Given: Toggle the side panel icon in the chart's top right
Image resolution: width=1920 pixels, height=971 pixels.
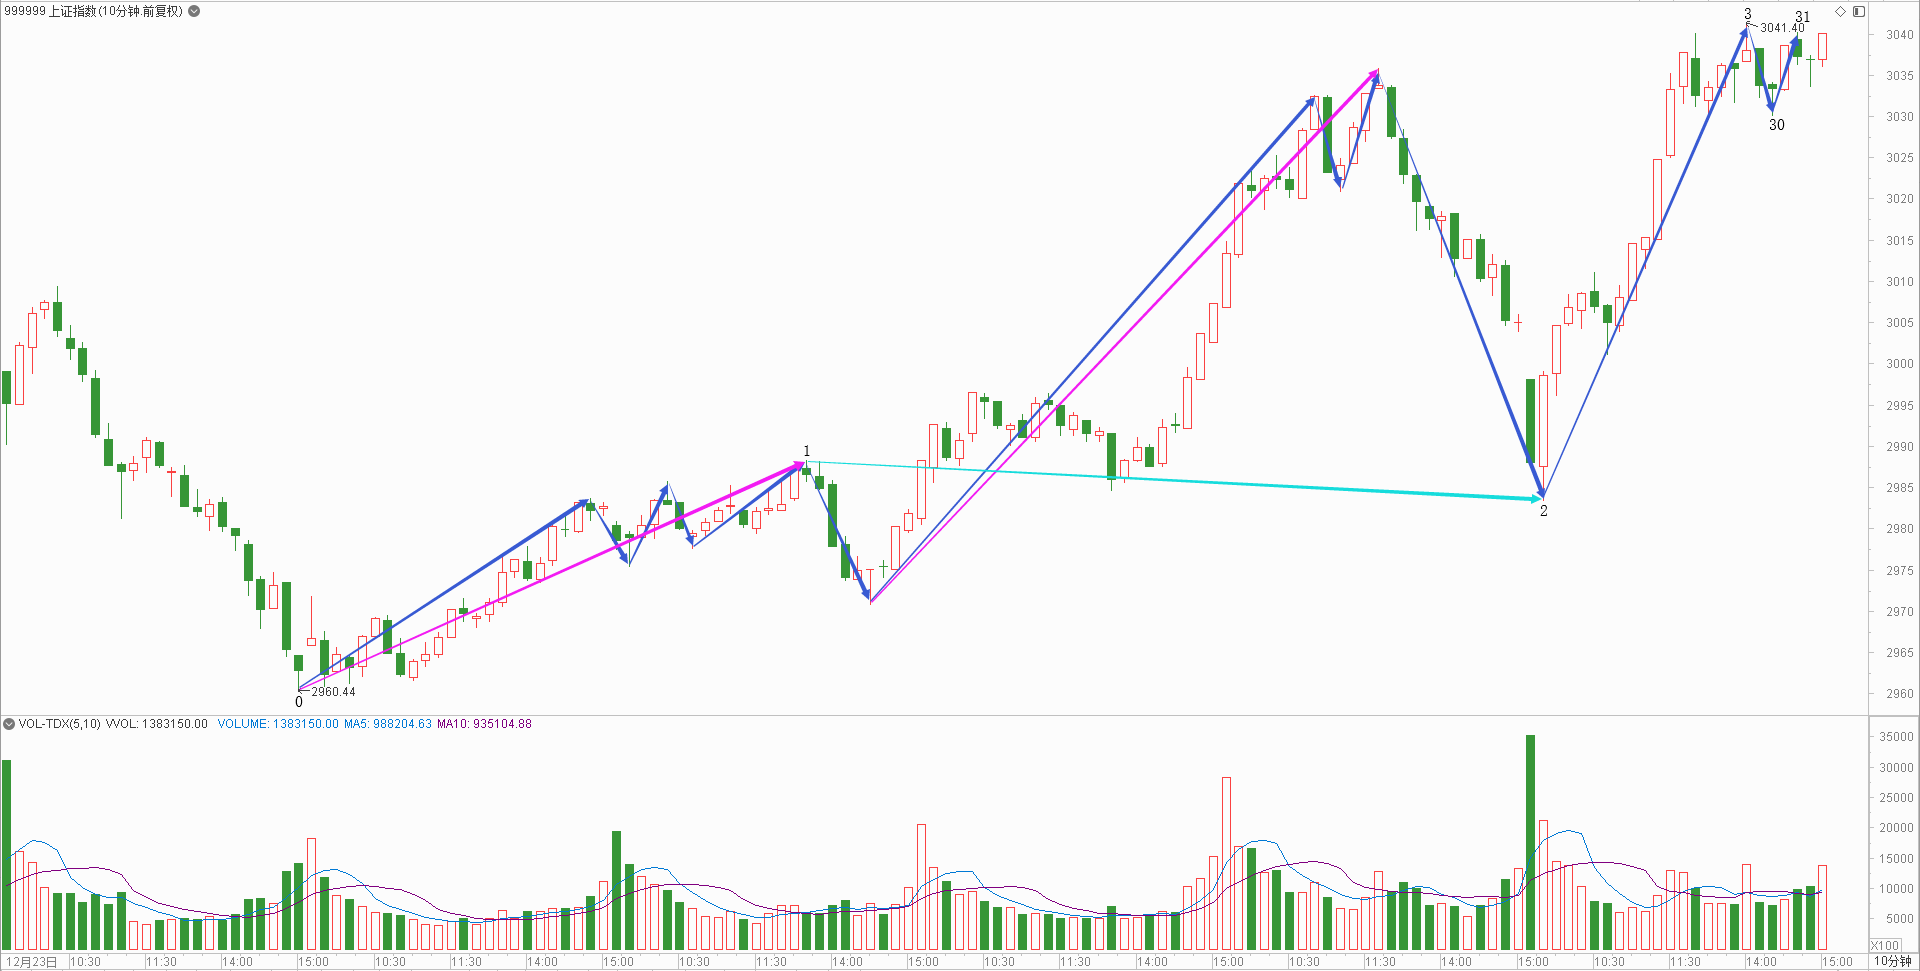Looking at the screenshot, I should 1858,11.
